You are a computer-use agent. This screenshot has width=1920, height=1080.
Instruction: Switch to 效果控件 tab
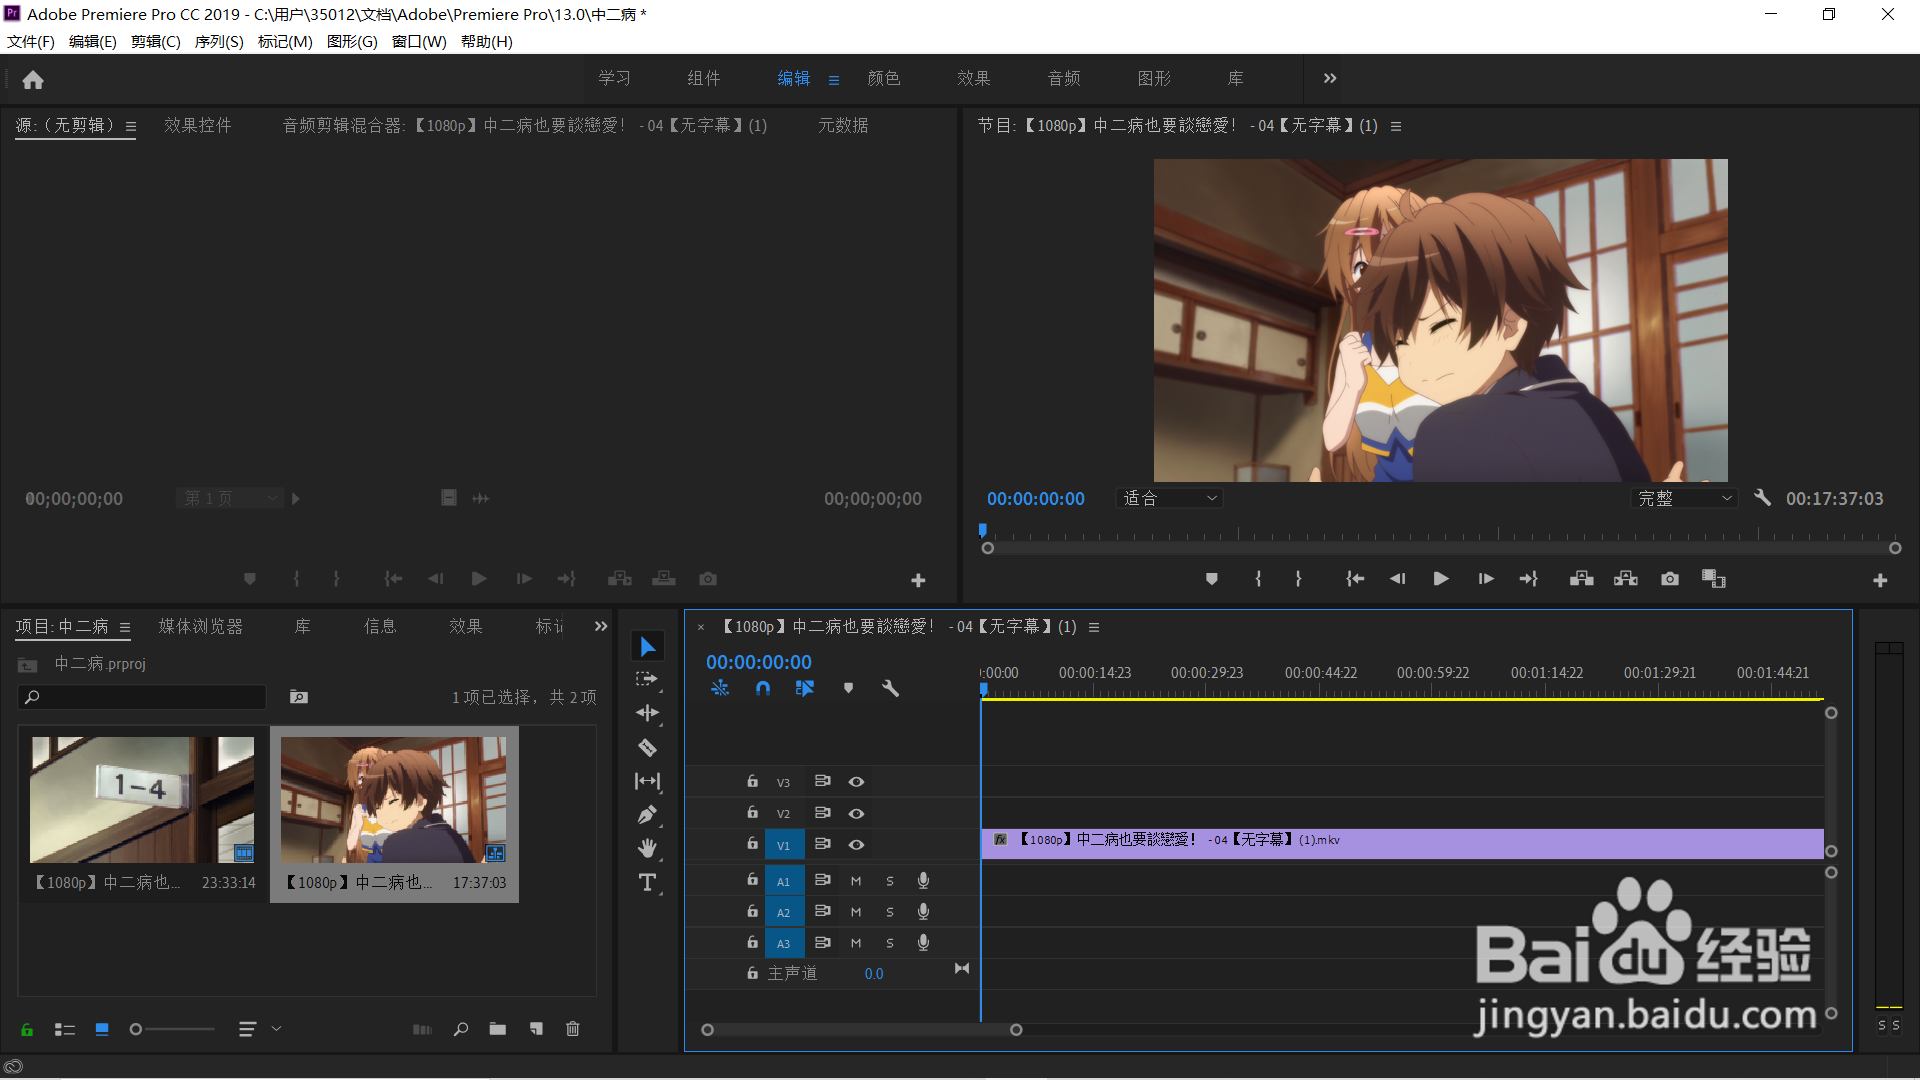coord(198,125)
